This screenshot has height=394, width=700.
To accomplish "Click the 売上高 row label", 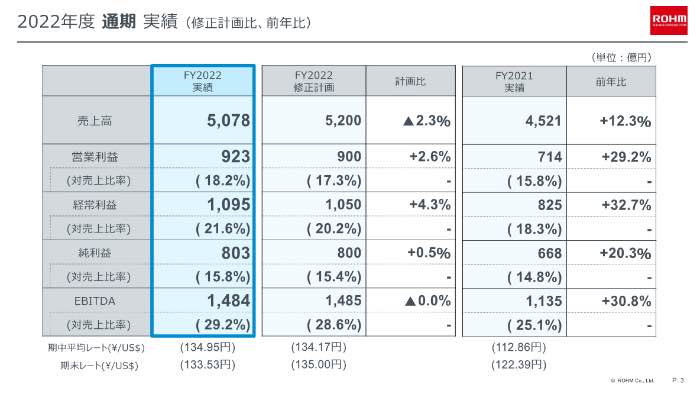I will pyautogui.click(x=94, y=120).
